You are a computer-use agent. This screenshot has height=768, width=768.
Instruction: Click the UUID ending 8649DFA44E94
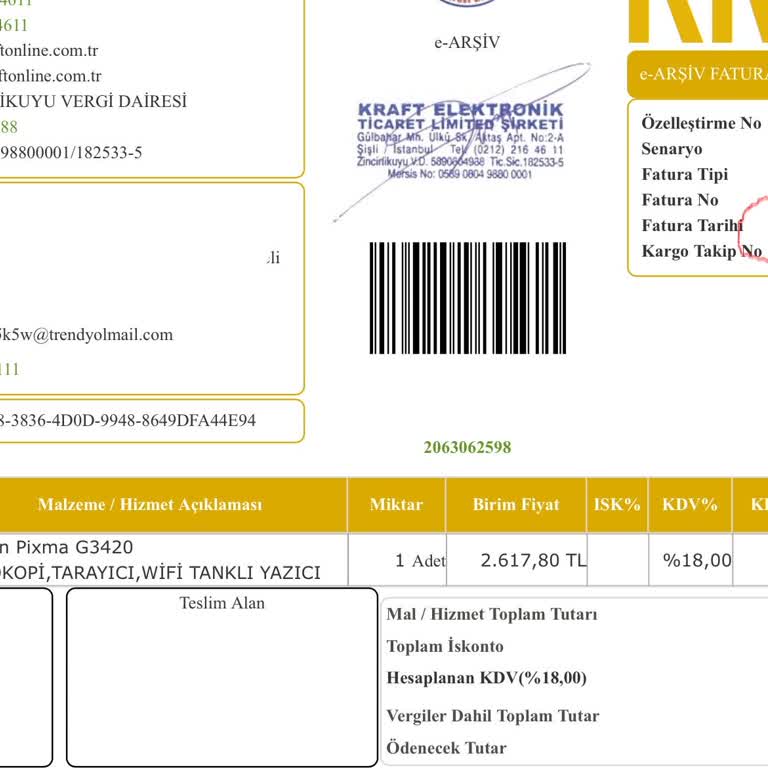128,420
